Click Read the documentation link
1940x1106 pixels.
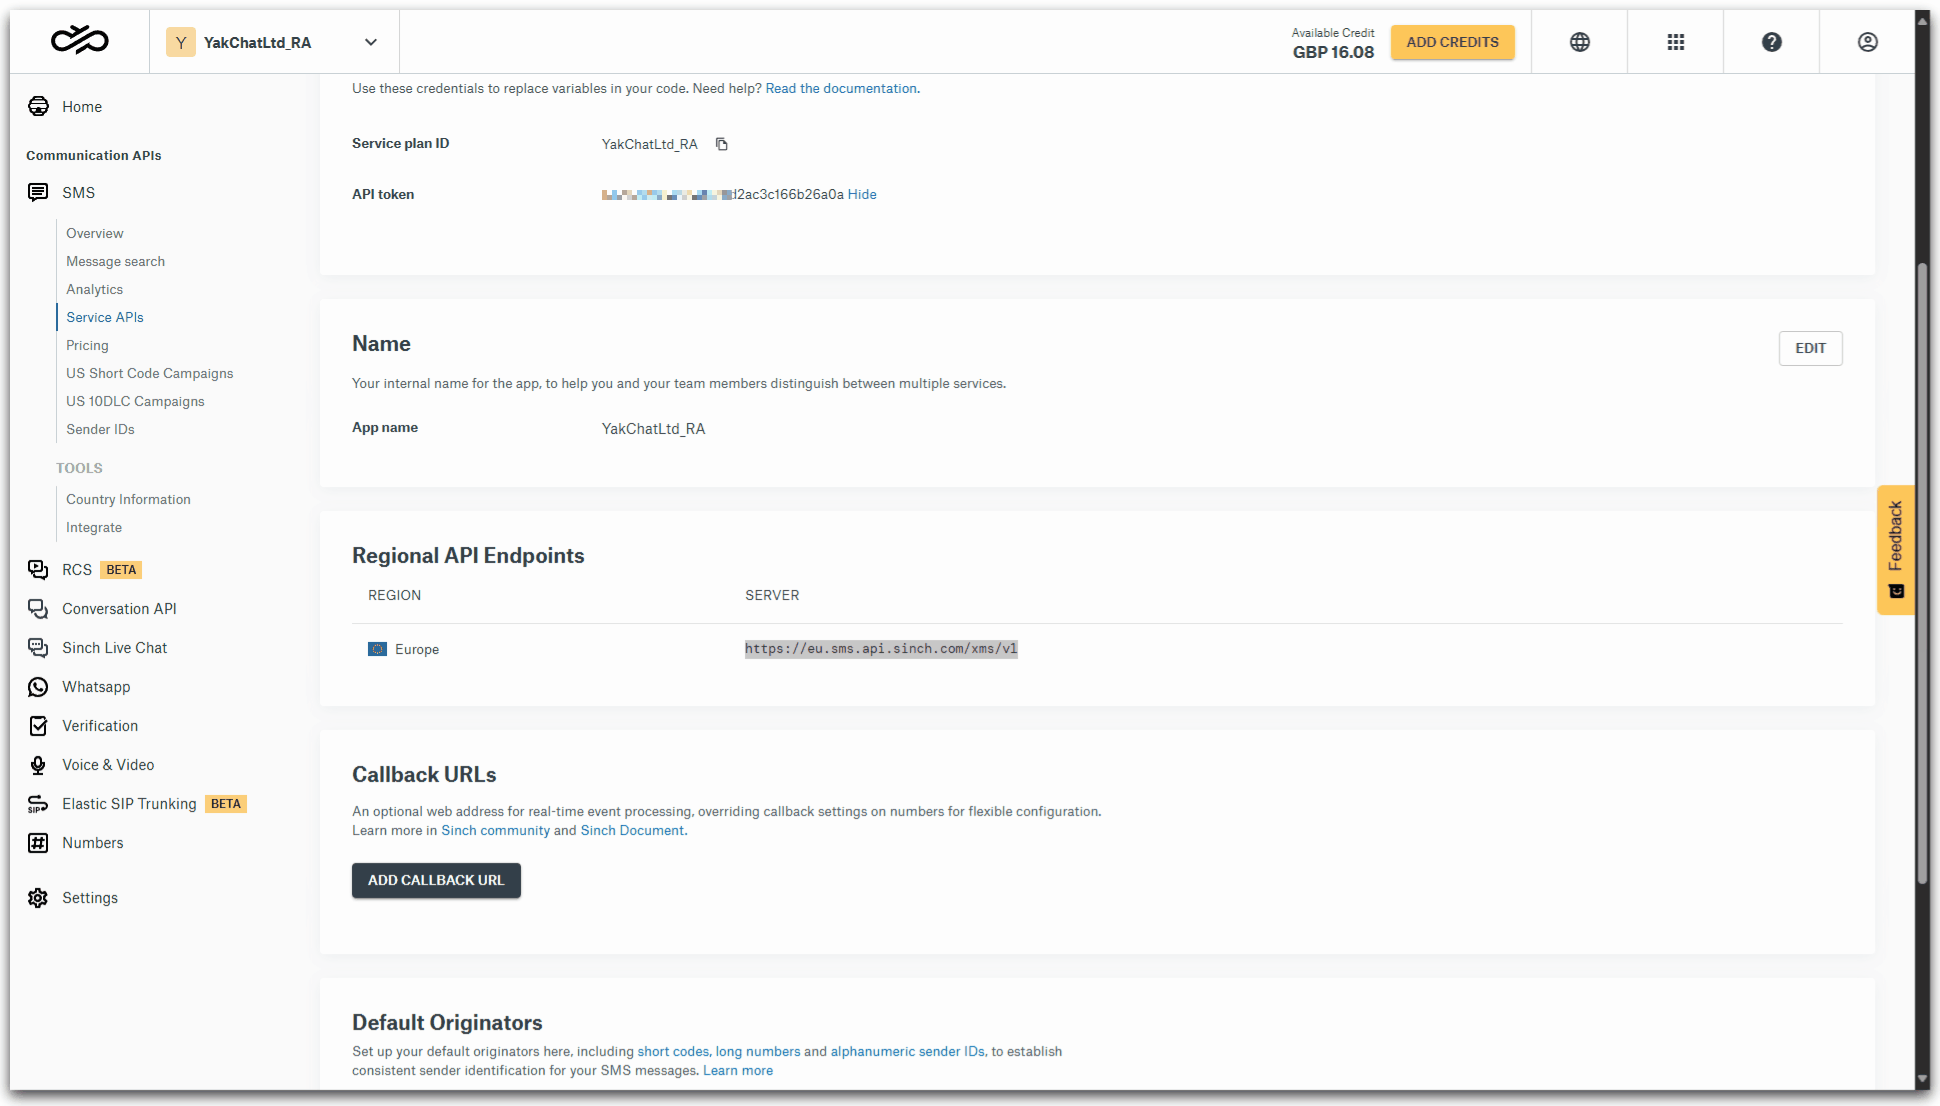click(x=839, y=89)
